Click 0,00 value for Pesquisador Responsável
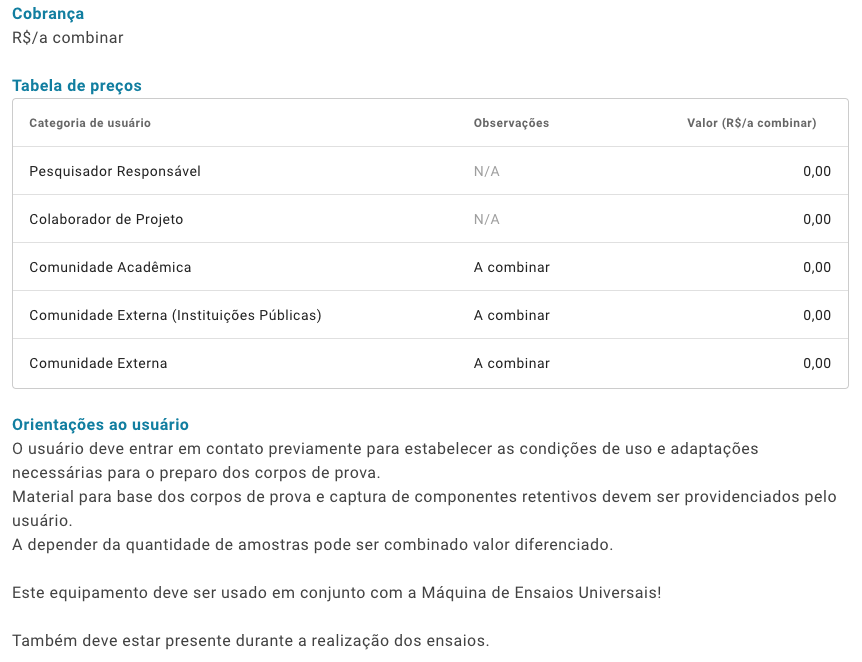This screenshot has width=862, height=662. pos(817,172)
